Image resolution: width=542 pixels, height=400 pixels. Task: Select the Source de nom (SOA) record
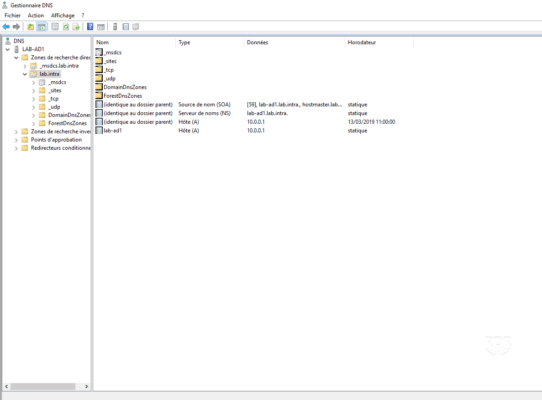click(x=204, y=104)
